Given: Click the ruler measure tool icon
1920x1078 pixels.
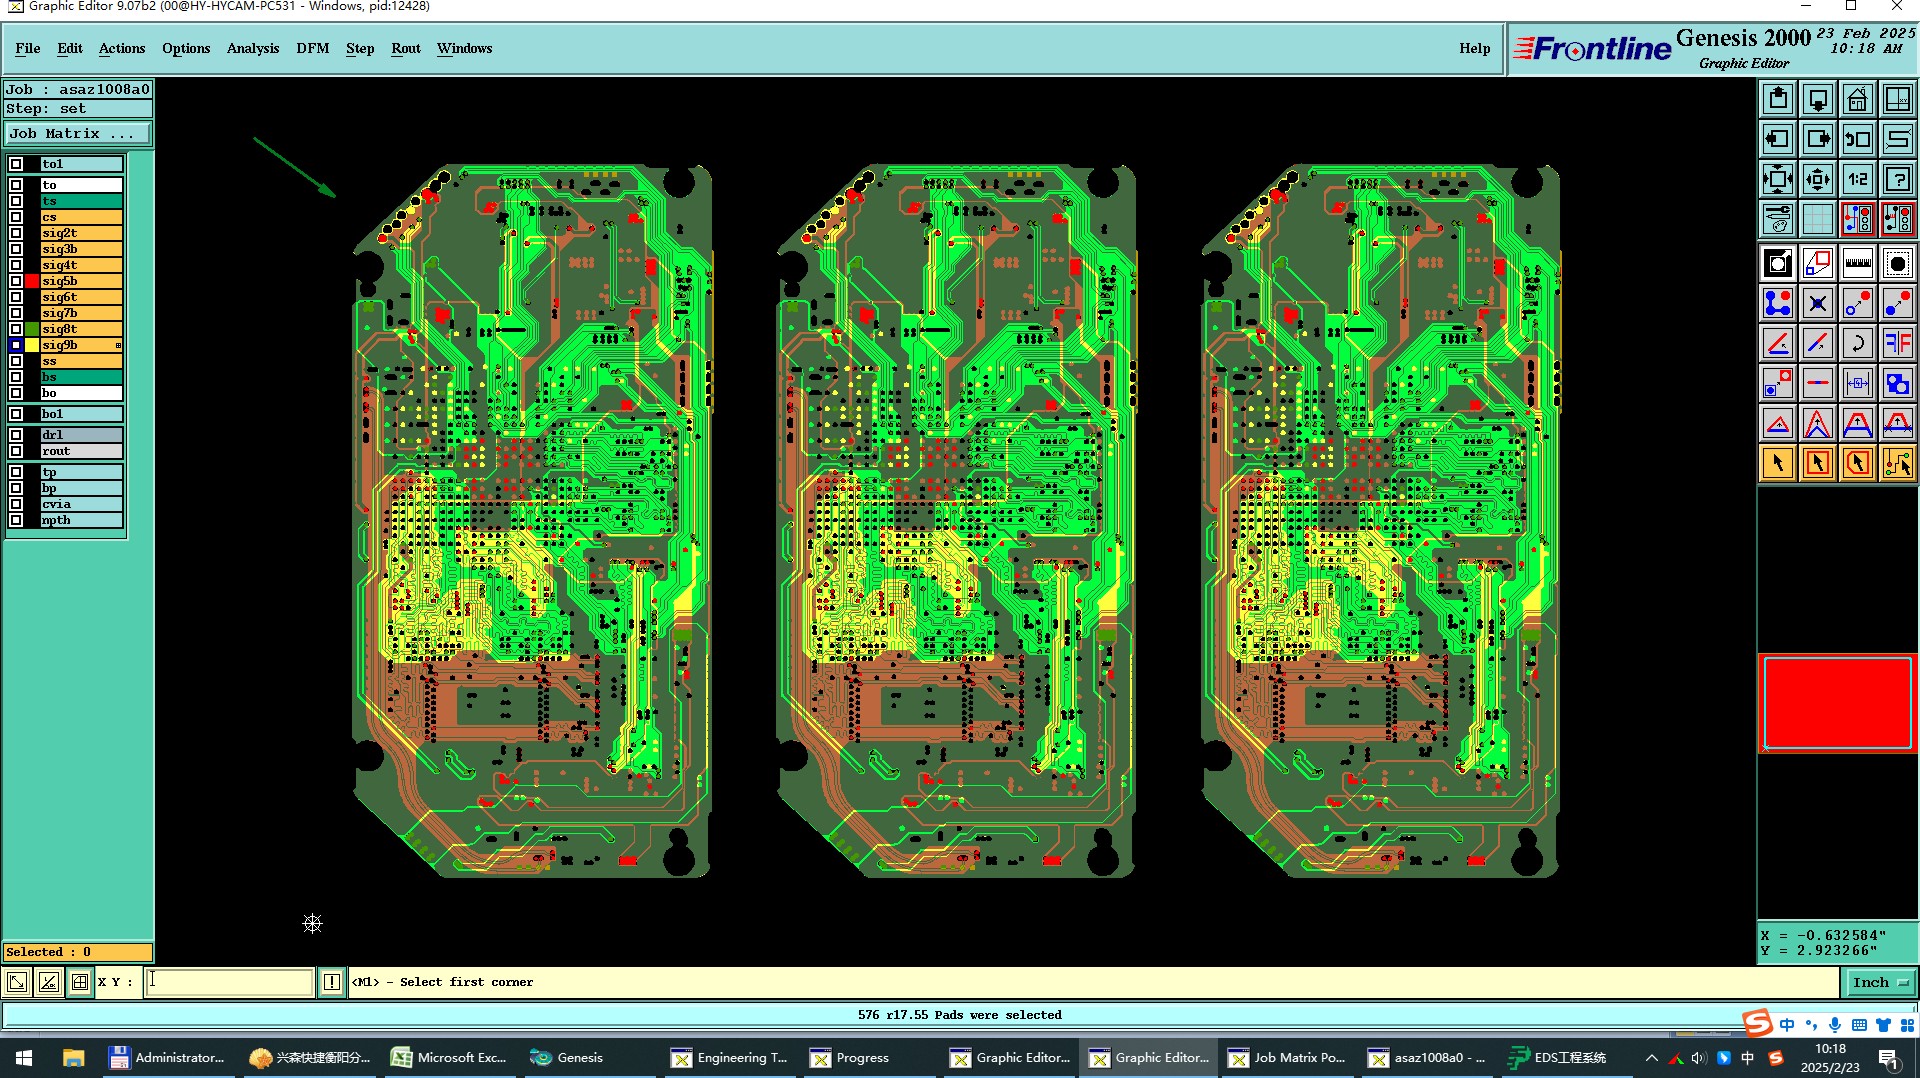Looking at the screenshot, I should tap(1857, 263).
